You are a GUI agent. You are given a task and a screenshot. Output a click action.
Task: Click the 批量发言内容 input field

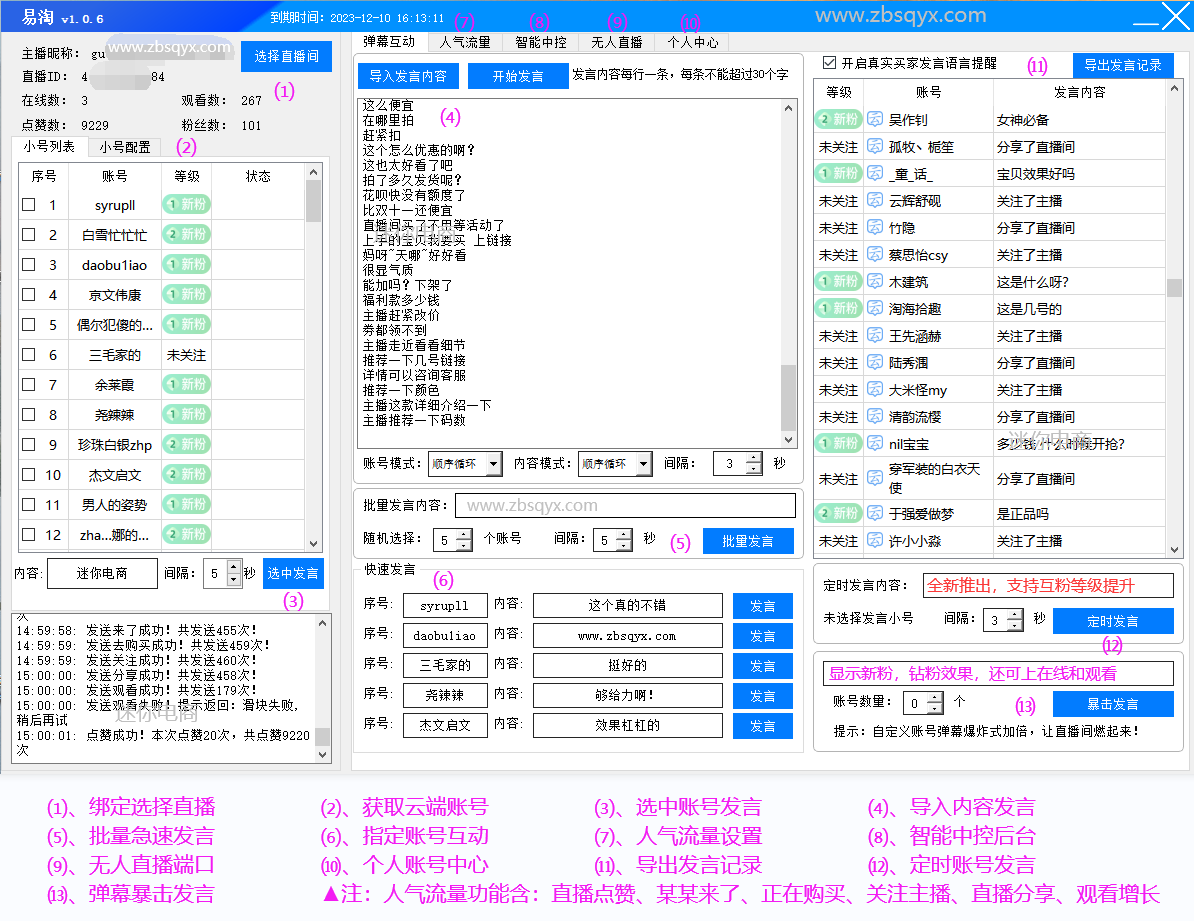tap(625, 505)
